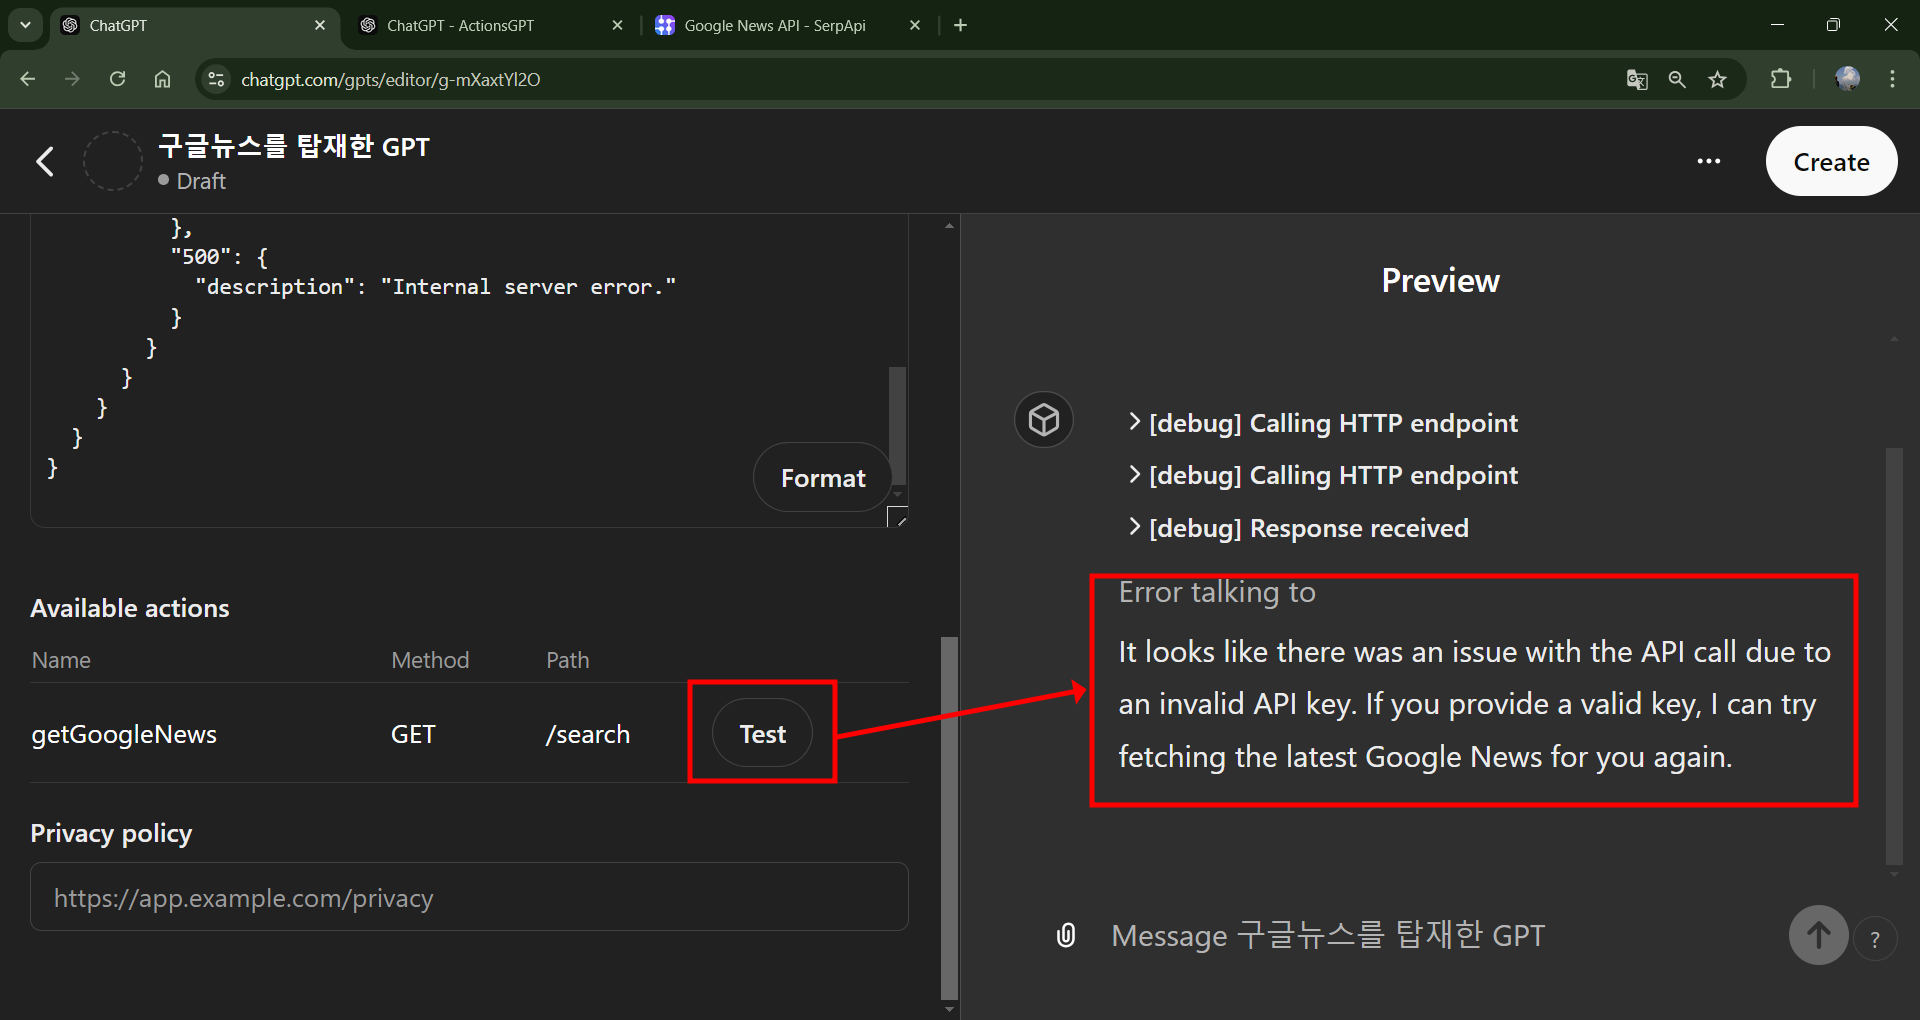Bookmark this page with the star

(1717, 79)
